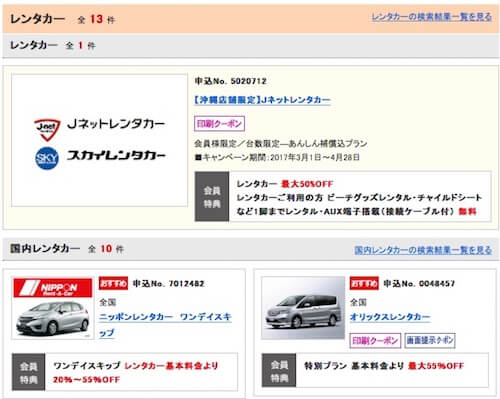Screen dimensions: 500x399
Task: Click the スカイレンタカー logo text
Action: tap(116, 156)
